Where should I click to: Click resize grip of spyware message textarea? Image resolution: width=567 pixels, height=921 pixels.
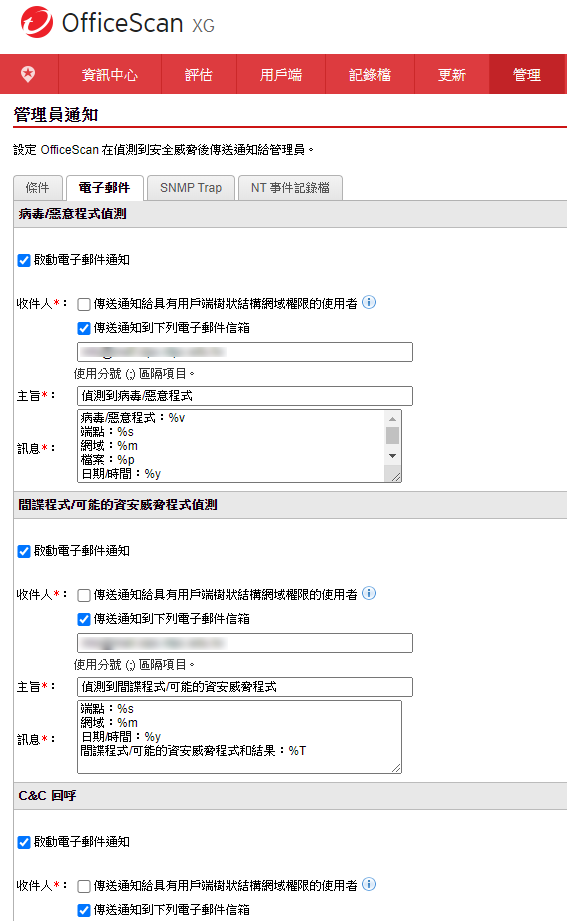(396, 768)
